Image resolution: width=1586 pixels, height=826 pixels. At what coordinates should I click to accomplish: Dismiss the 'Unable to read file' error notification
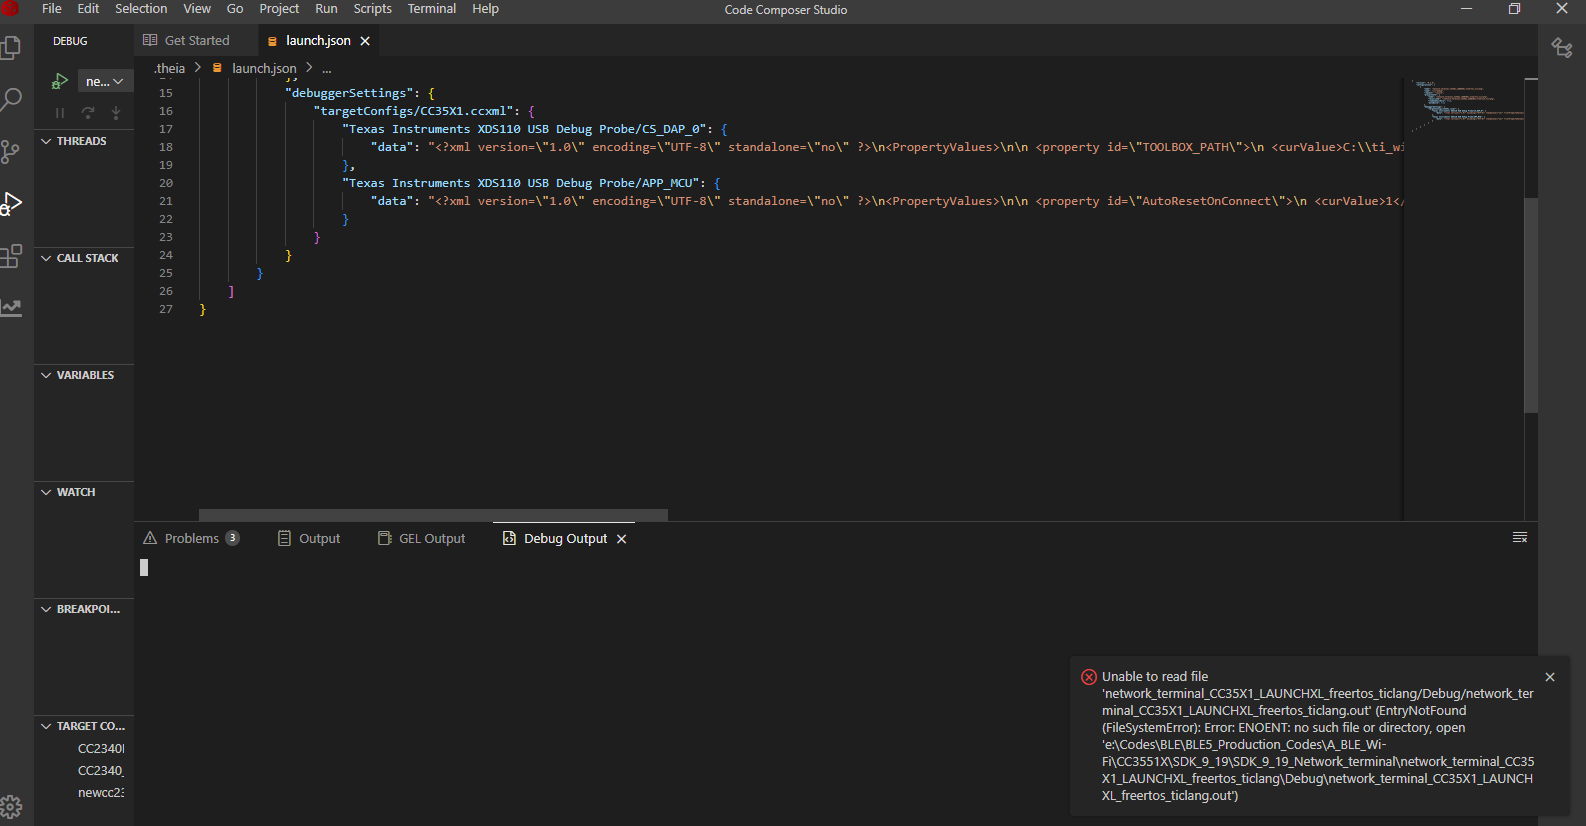pos(1550,677)
